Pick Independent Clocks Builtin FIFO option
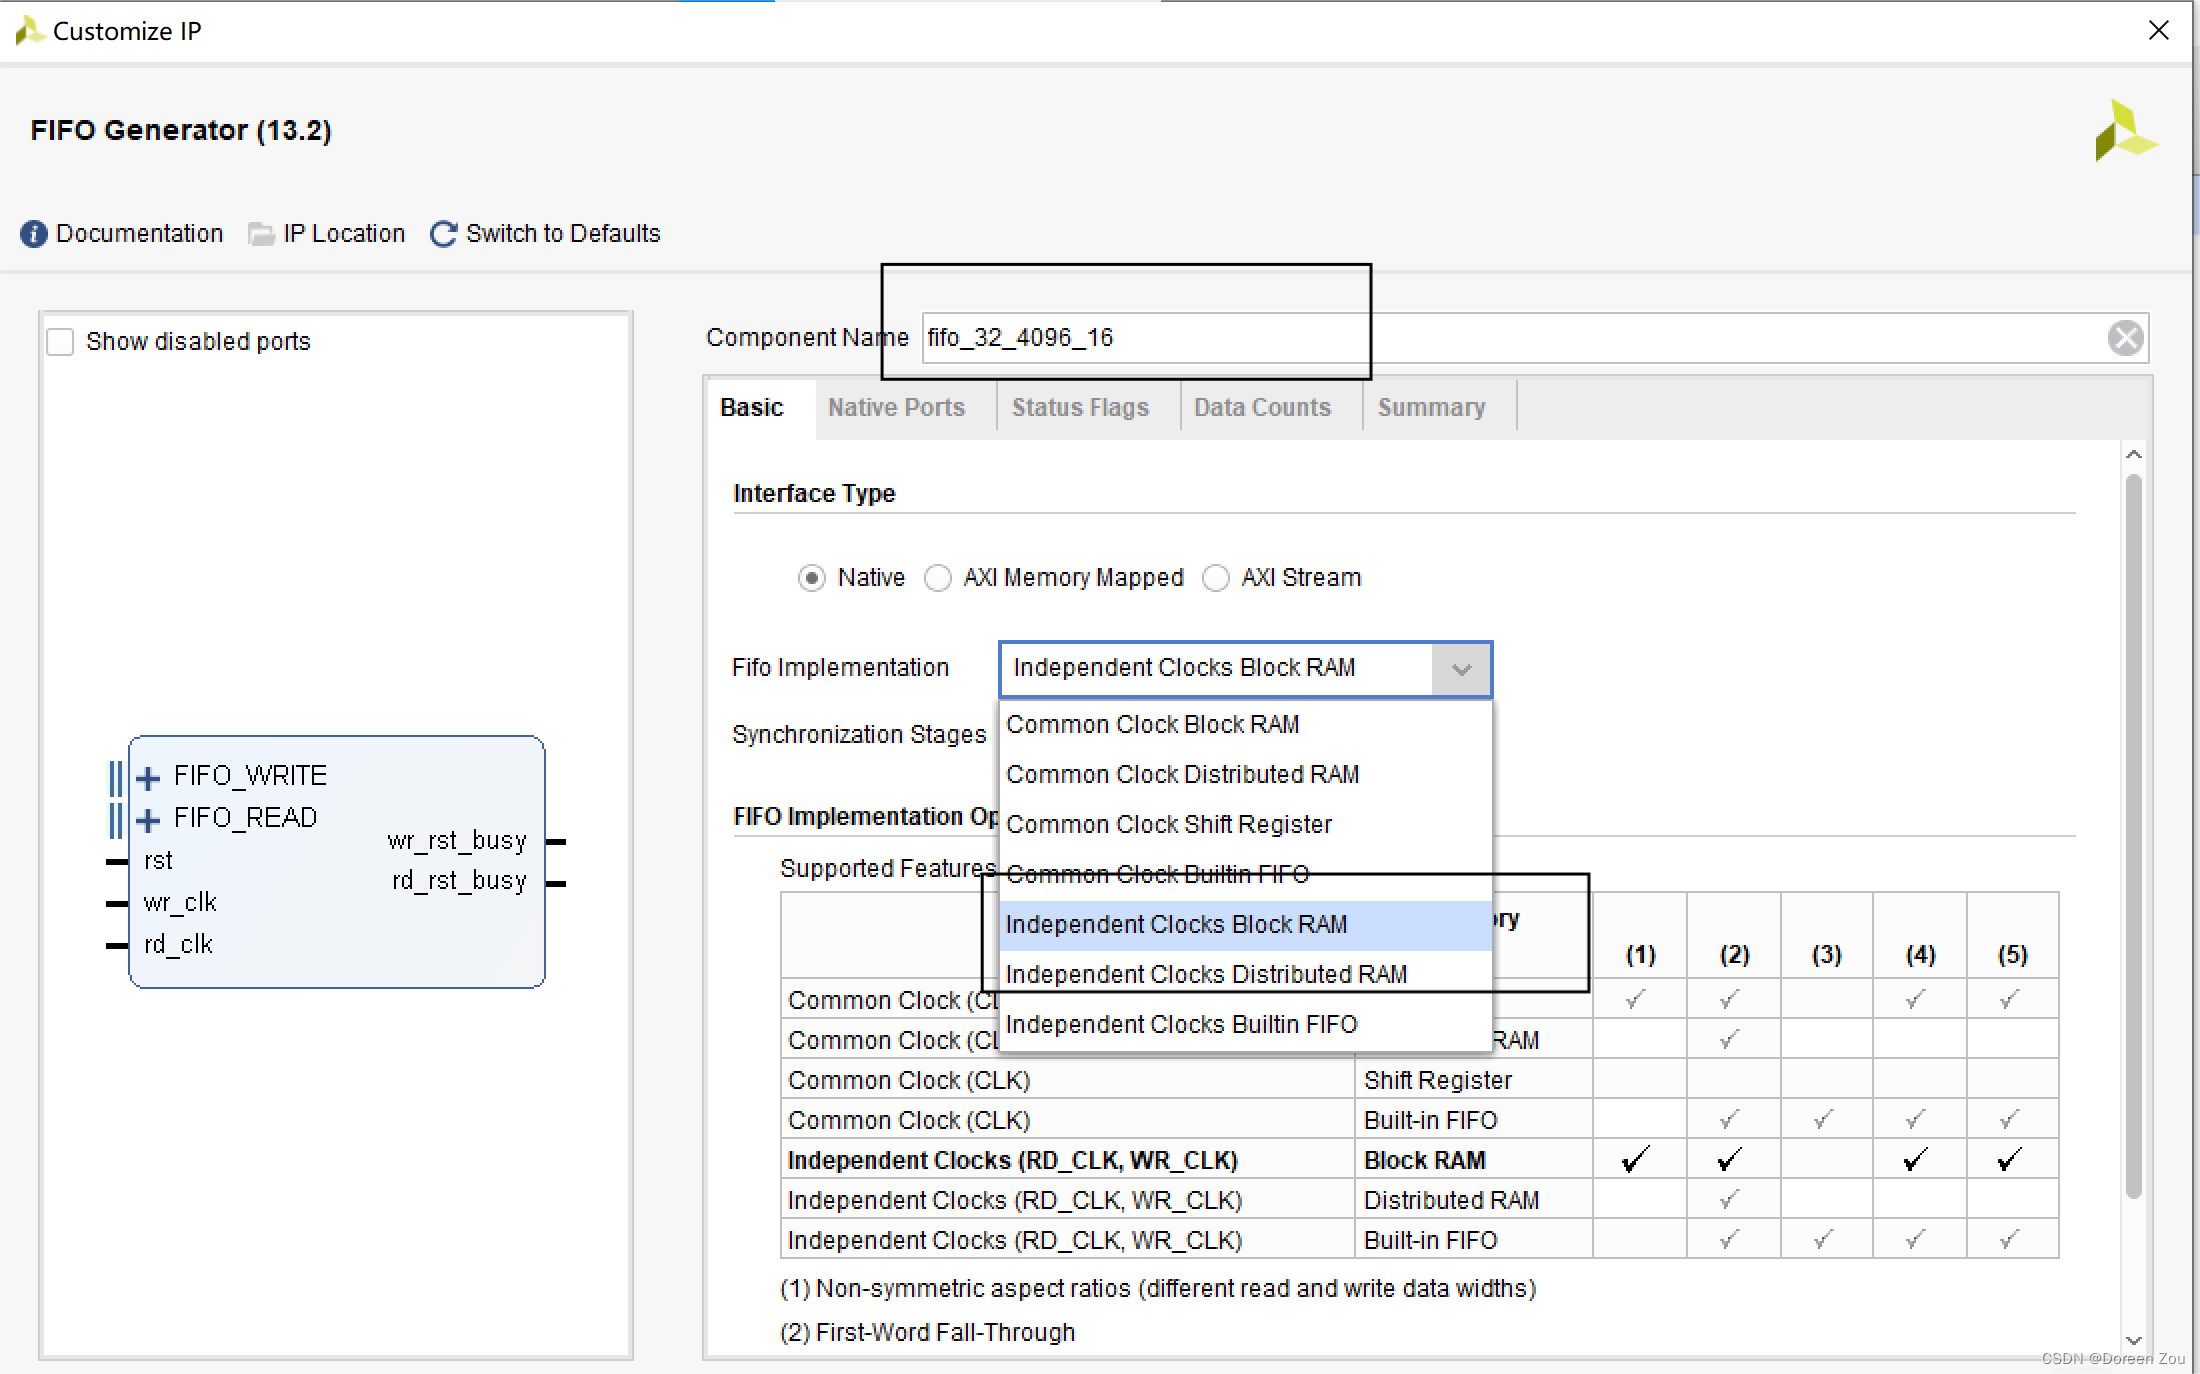Viewport: 2200px width, 1374px height. point(1181,1025)
